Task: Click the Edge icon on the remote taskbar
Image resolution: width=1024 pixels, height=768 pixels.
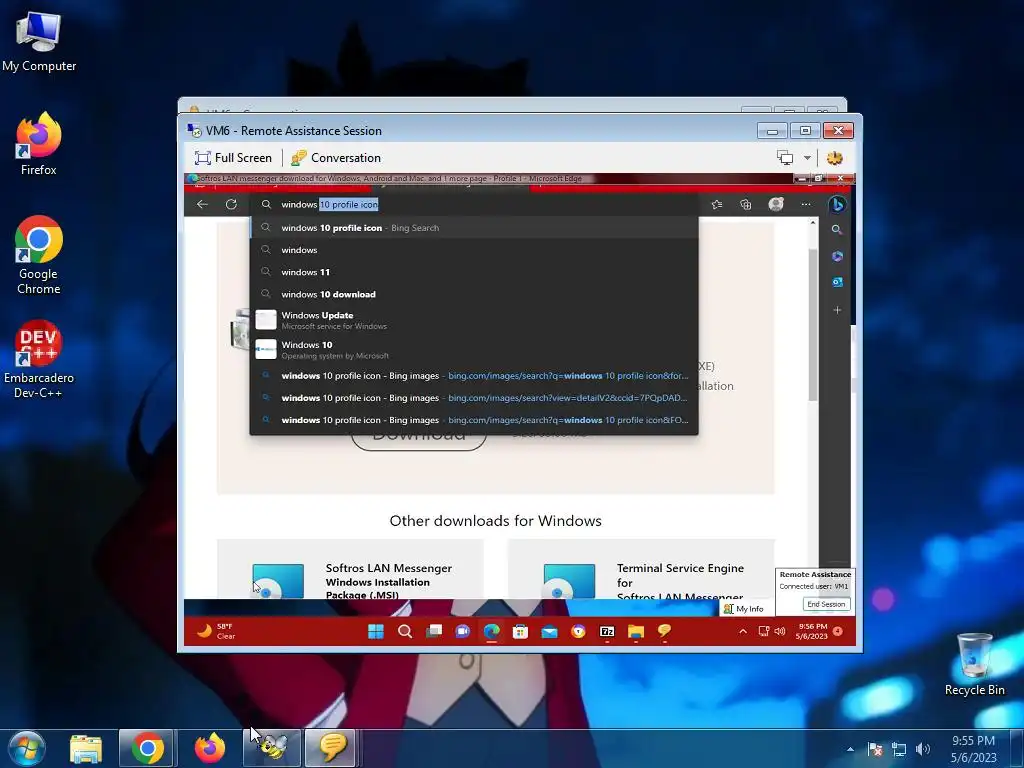Action: [491, 632]
